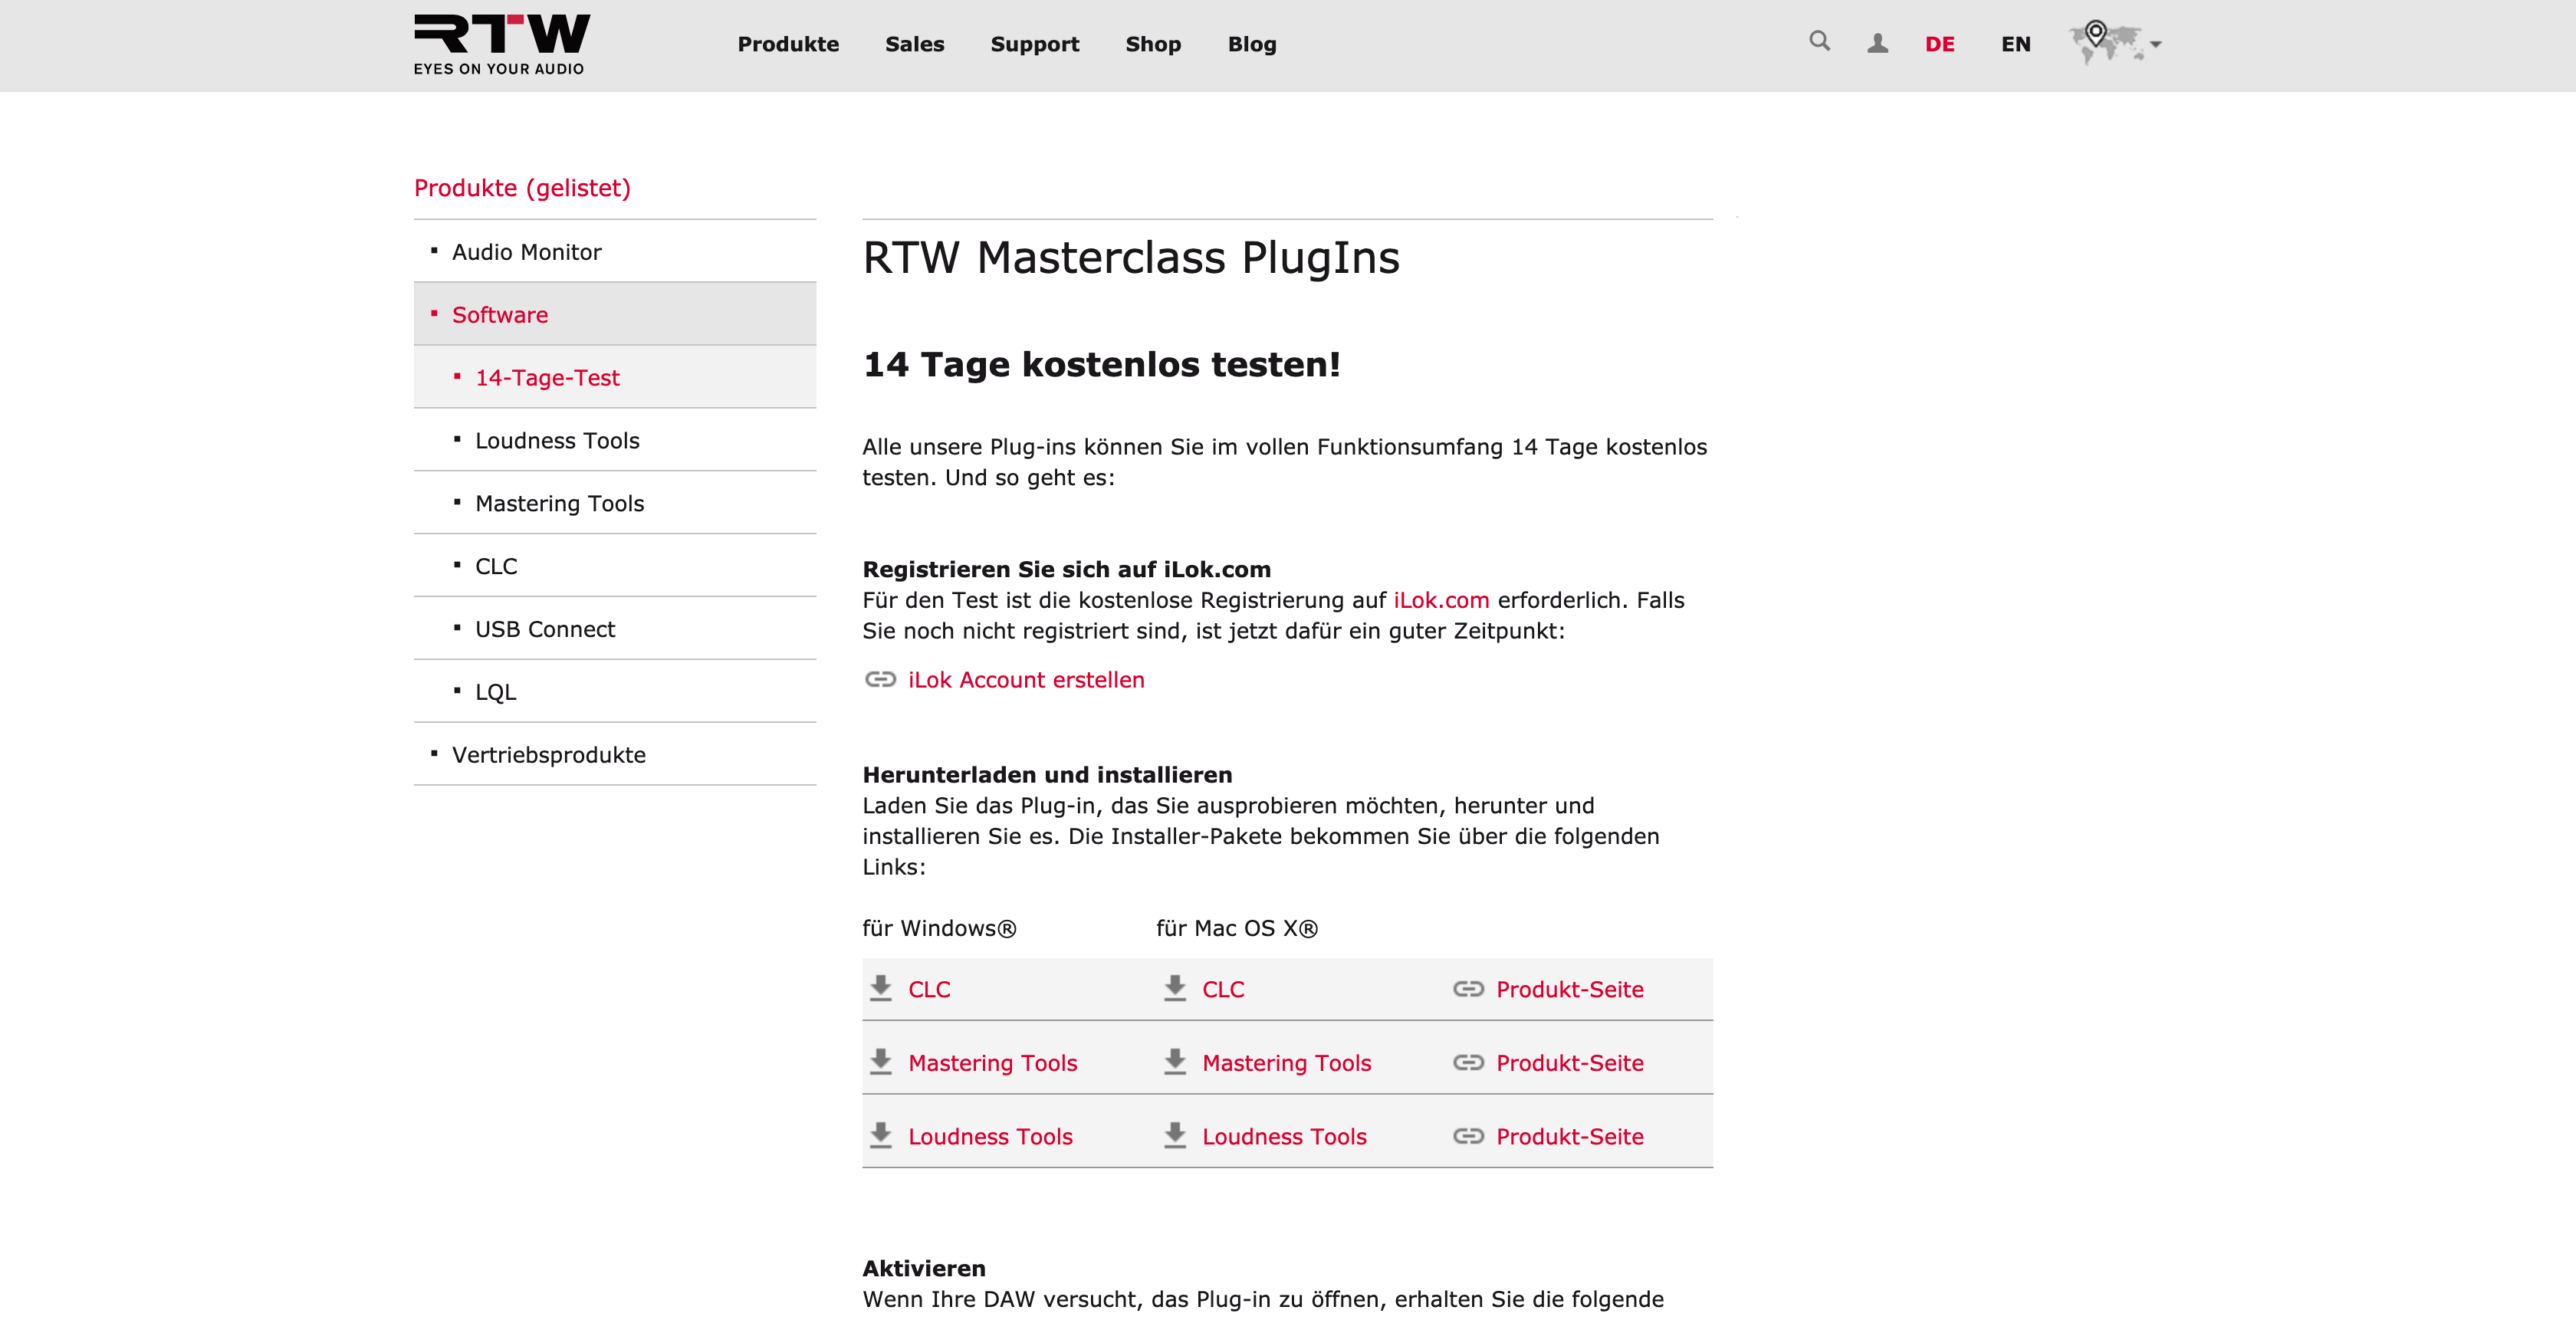Click 'Registrieren Sie sich auf iLok.com' heading
The height and width of the screenshot is (1320, 2576).
[x=1066, y=569]
